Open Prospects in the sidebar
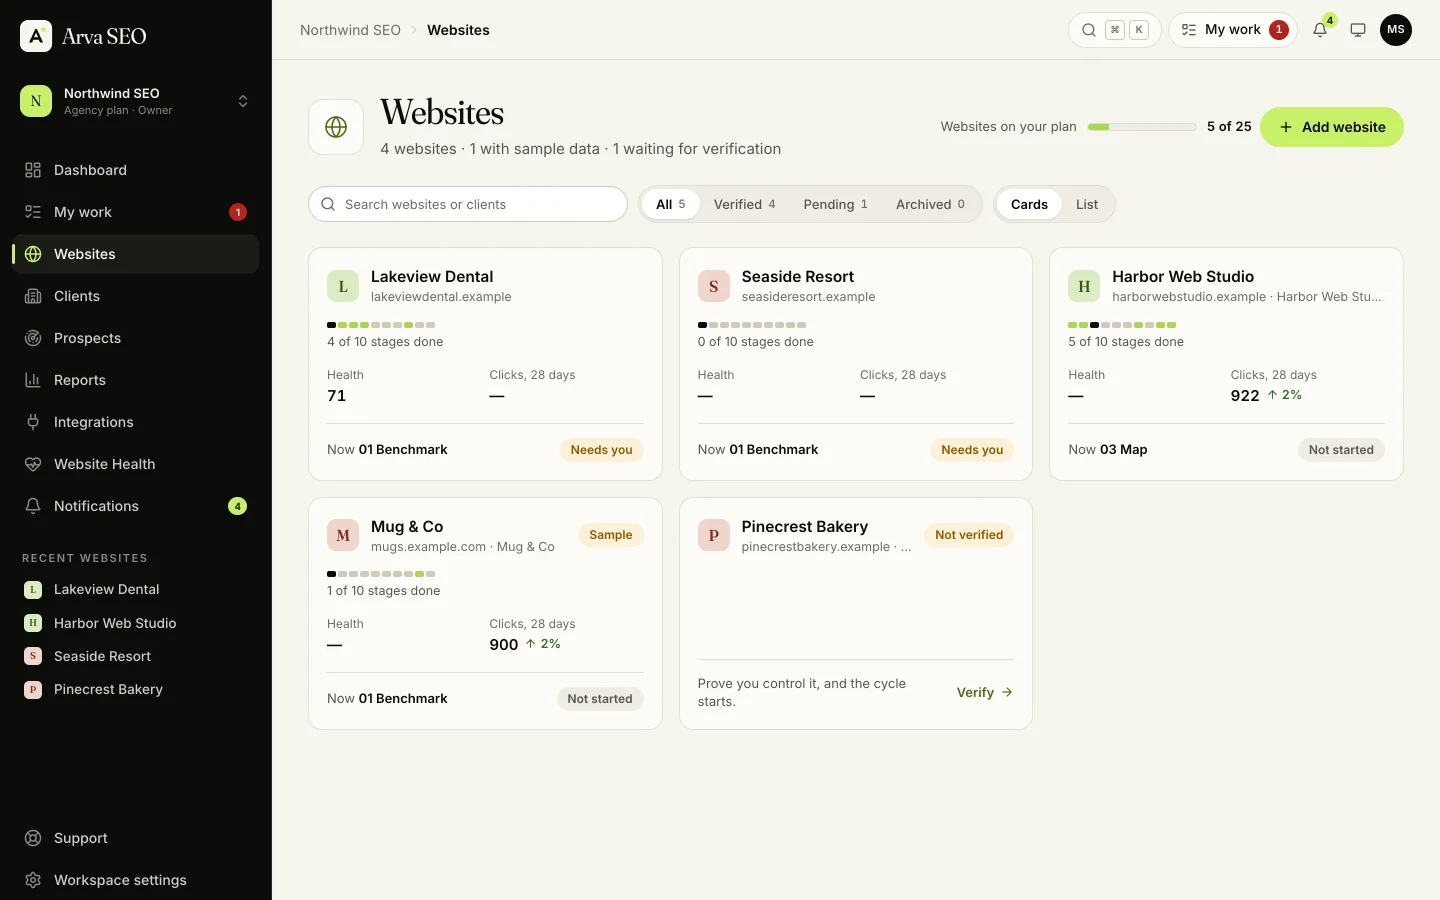1440x900 pixels. [135, 338]
